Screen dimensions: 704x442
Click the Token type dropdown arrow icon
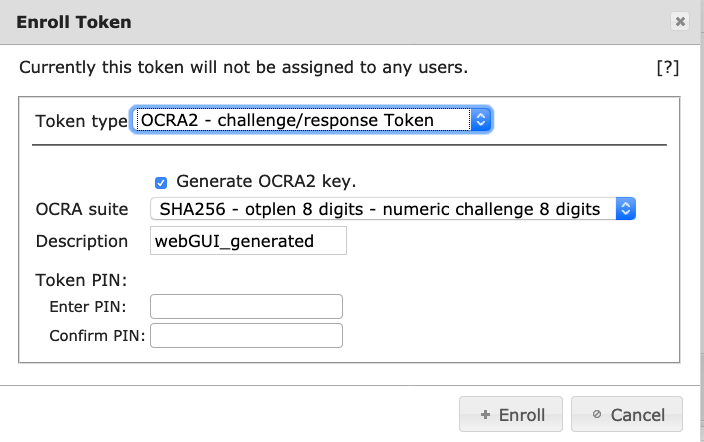coord(481,120)
